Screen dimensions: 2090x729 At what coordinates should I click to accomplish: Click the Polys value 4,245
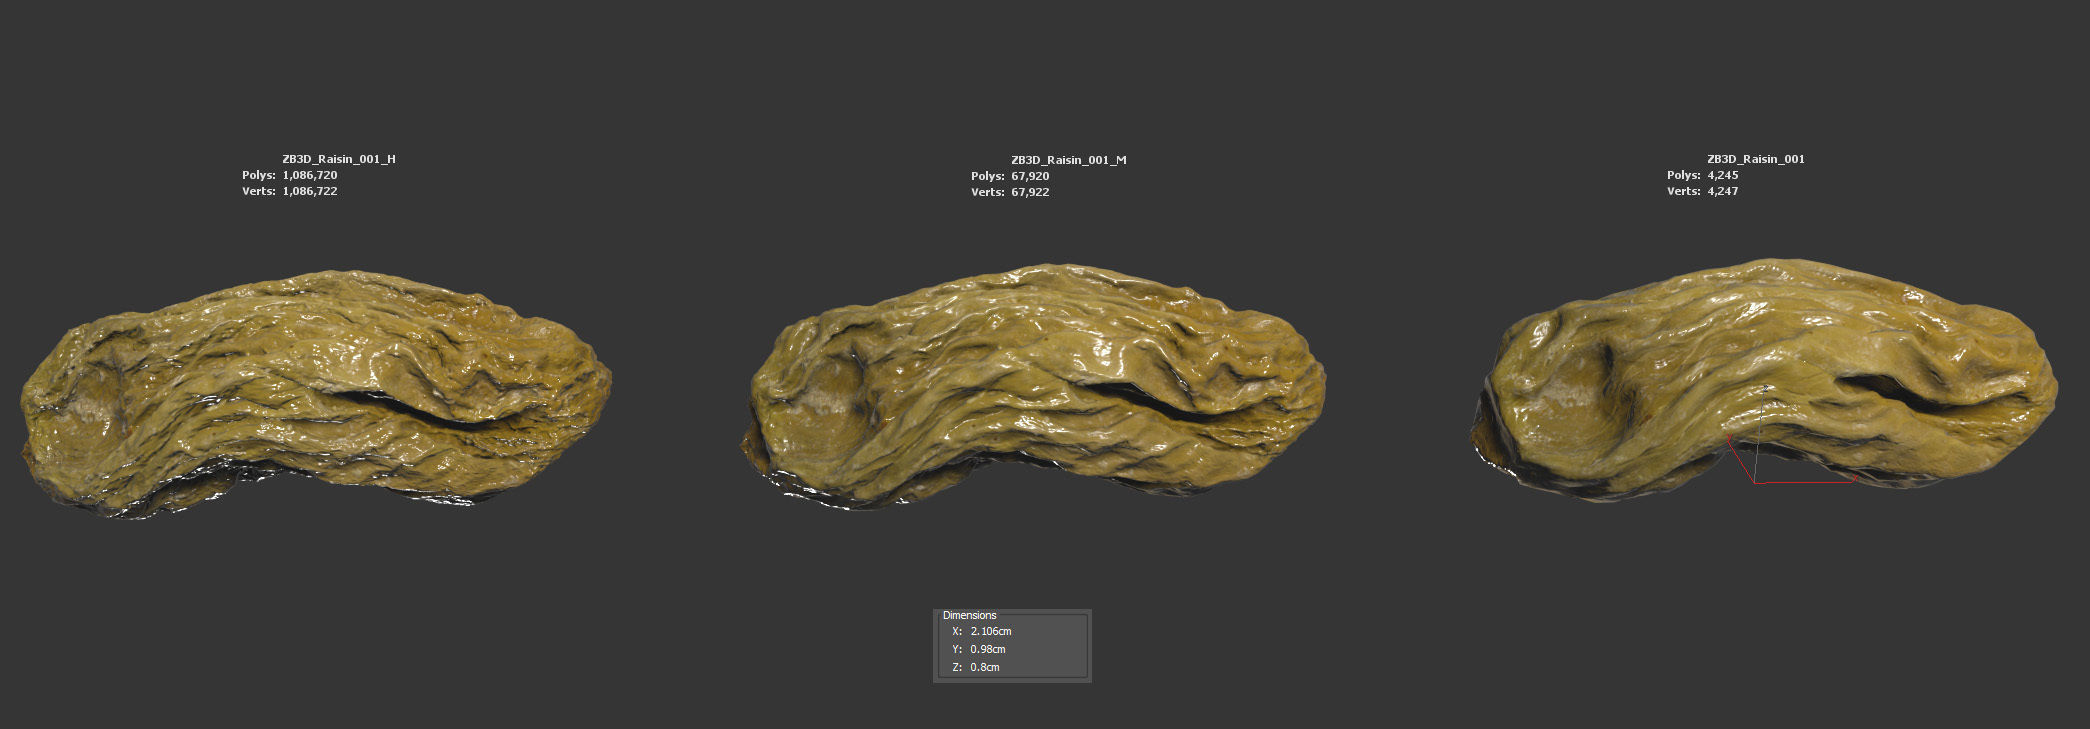(1723, 175)
